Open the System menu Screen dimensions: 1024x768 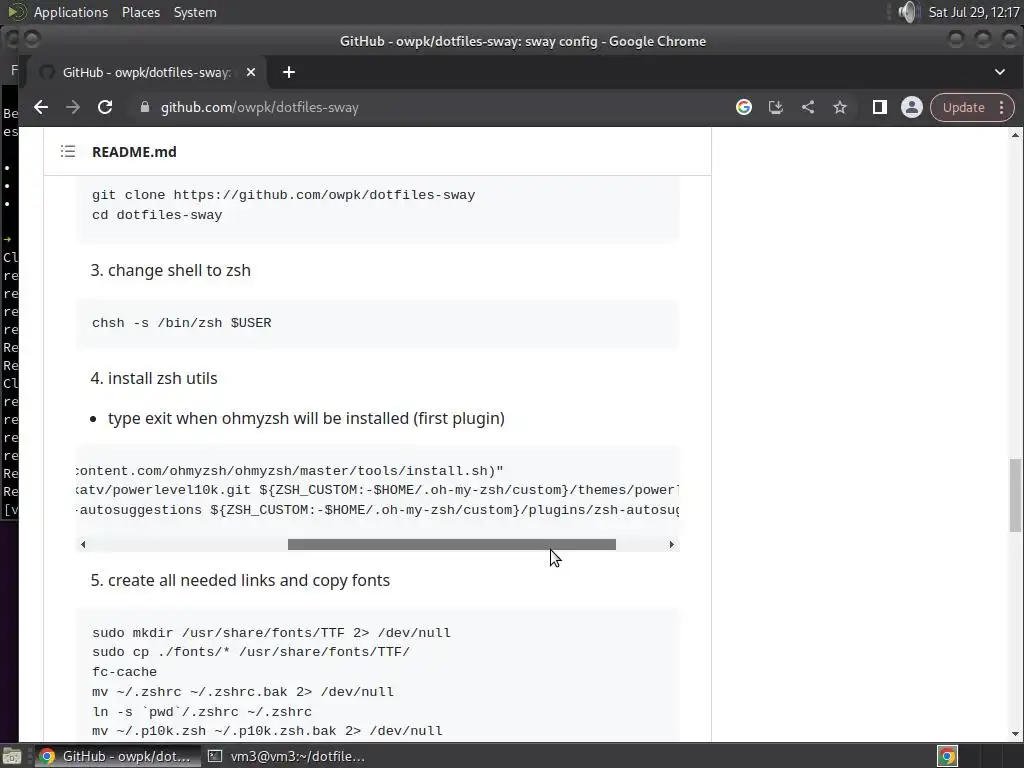[195, 12]
